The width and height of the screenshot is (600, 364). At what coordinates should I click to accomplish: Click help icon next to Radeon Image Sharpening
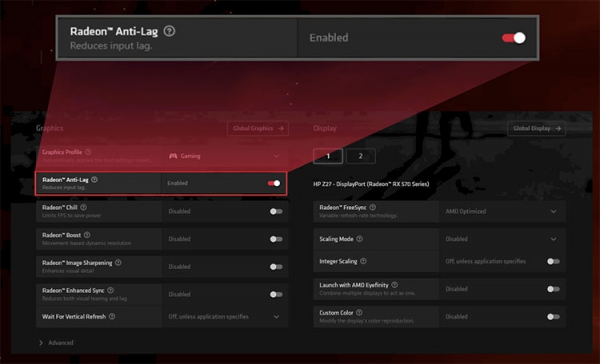[x=118, y=263]
